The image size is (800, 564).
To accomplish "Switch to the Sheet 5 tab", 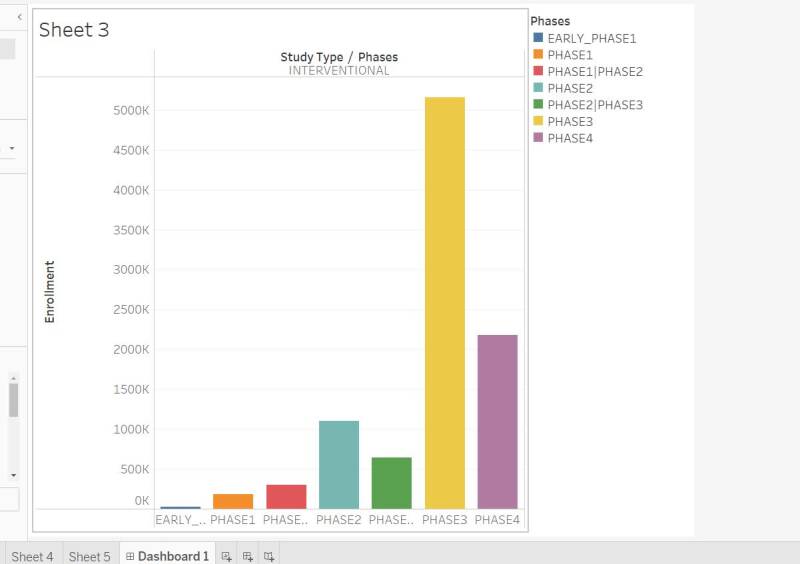I will click(89, 556).
